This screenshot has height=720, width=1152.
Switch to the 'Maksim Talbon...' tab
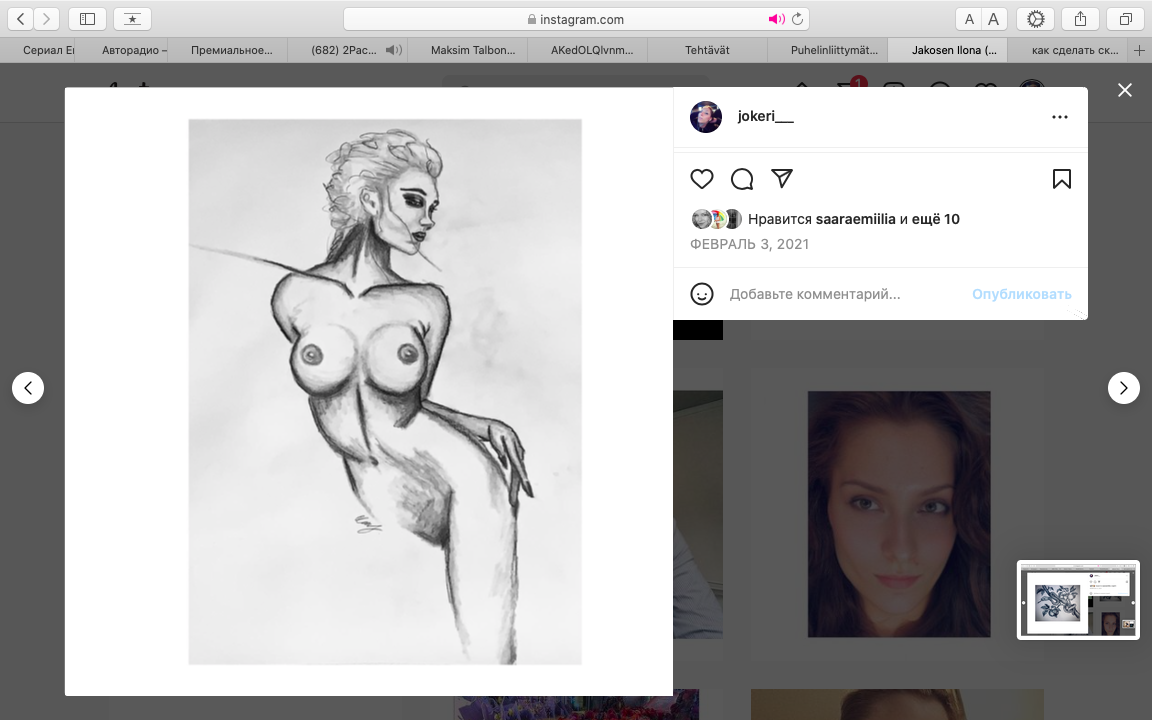point(467,50)
